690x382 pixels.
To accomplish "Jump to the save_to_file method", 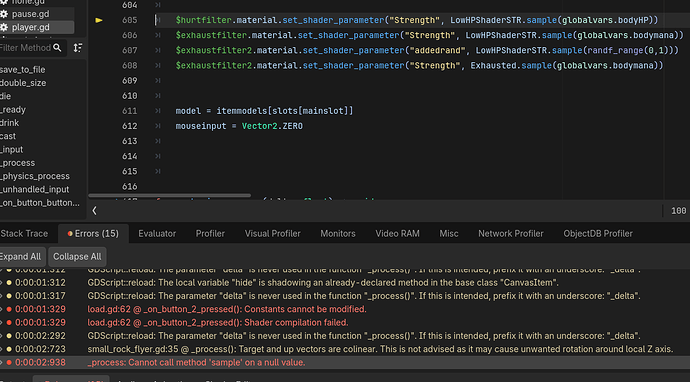I will (x=22, y=70).
